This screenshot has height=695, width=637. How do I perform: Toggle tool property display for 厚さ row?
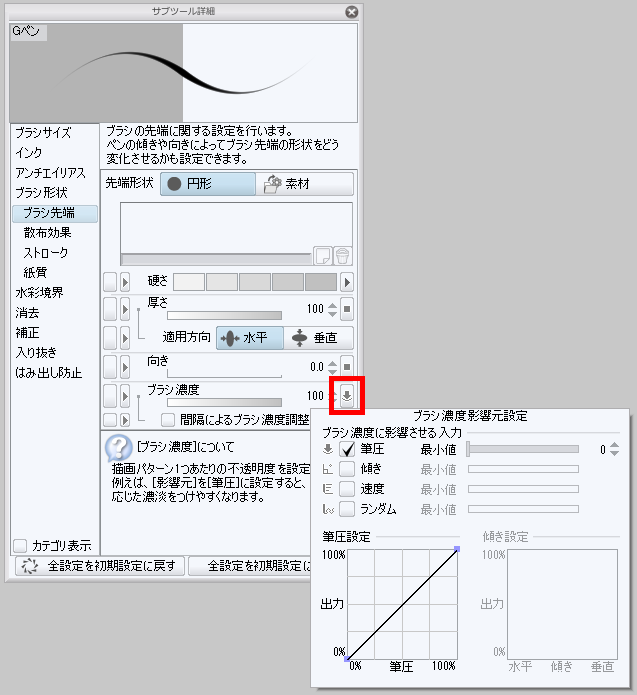[x=110, y=309]
